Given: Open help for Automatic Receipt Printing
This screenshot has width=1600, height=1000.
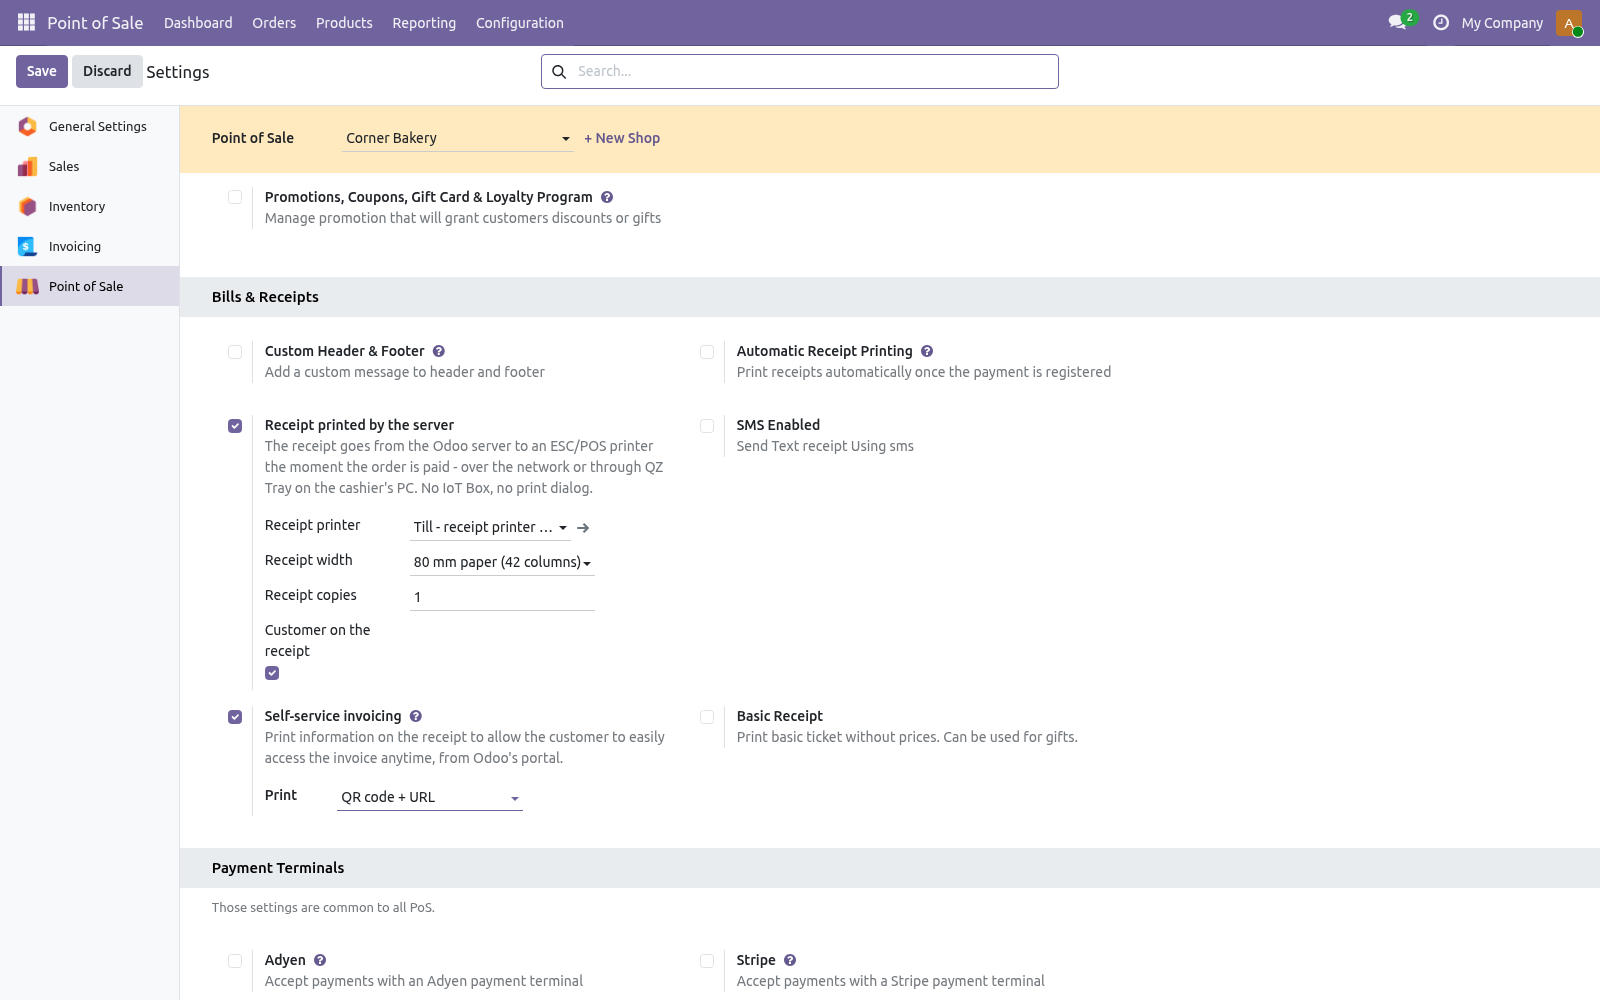Looking at the screenshot, I should [927, 351].
